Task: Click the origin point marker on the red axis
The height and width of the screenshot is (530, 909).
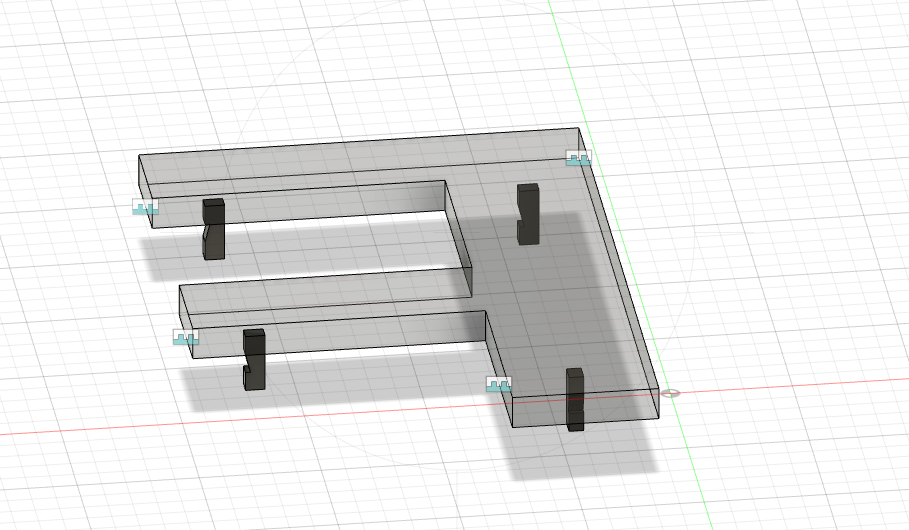Action: 670,393
